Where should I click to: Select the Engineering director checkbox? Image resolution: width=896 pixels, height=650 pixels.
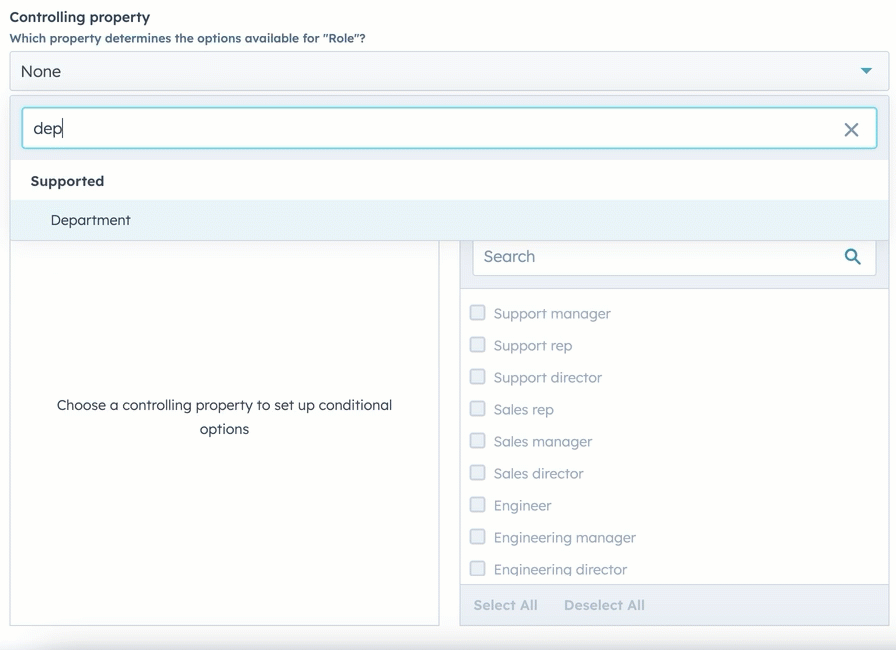pyautogui.click(x=478, y=568)
